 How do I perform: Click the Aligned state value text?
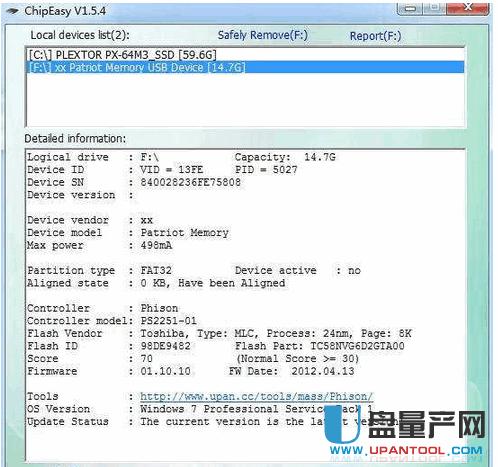(x=213, y=283)
